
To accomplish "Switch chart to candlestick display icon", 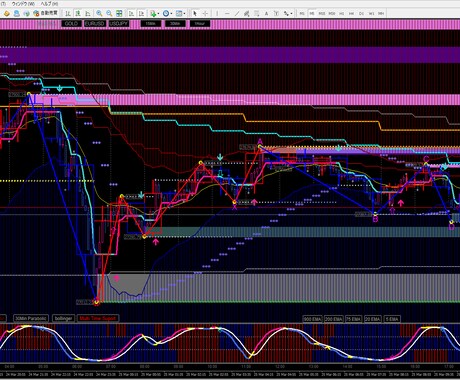I will point(78,13).
